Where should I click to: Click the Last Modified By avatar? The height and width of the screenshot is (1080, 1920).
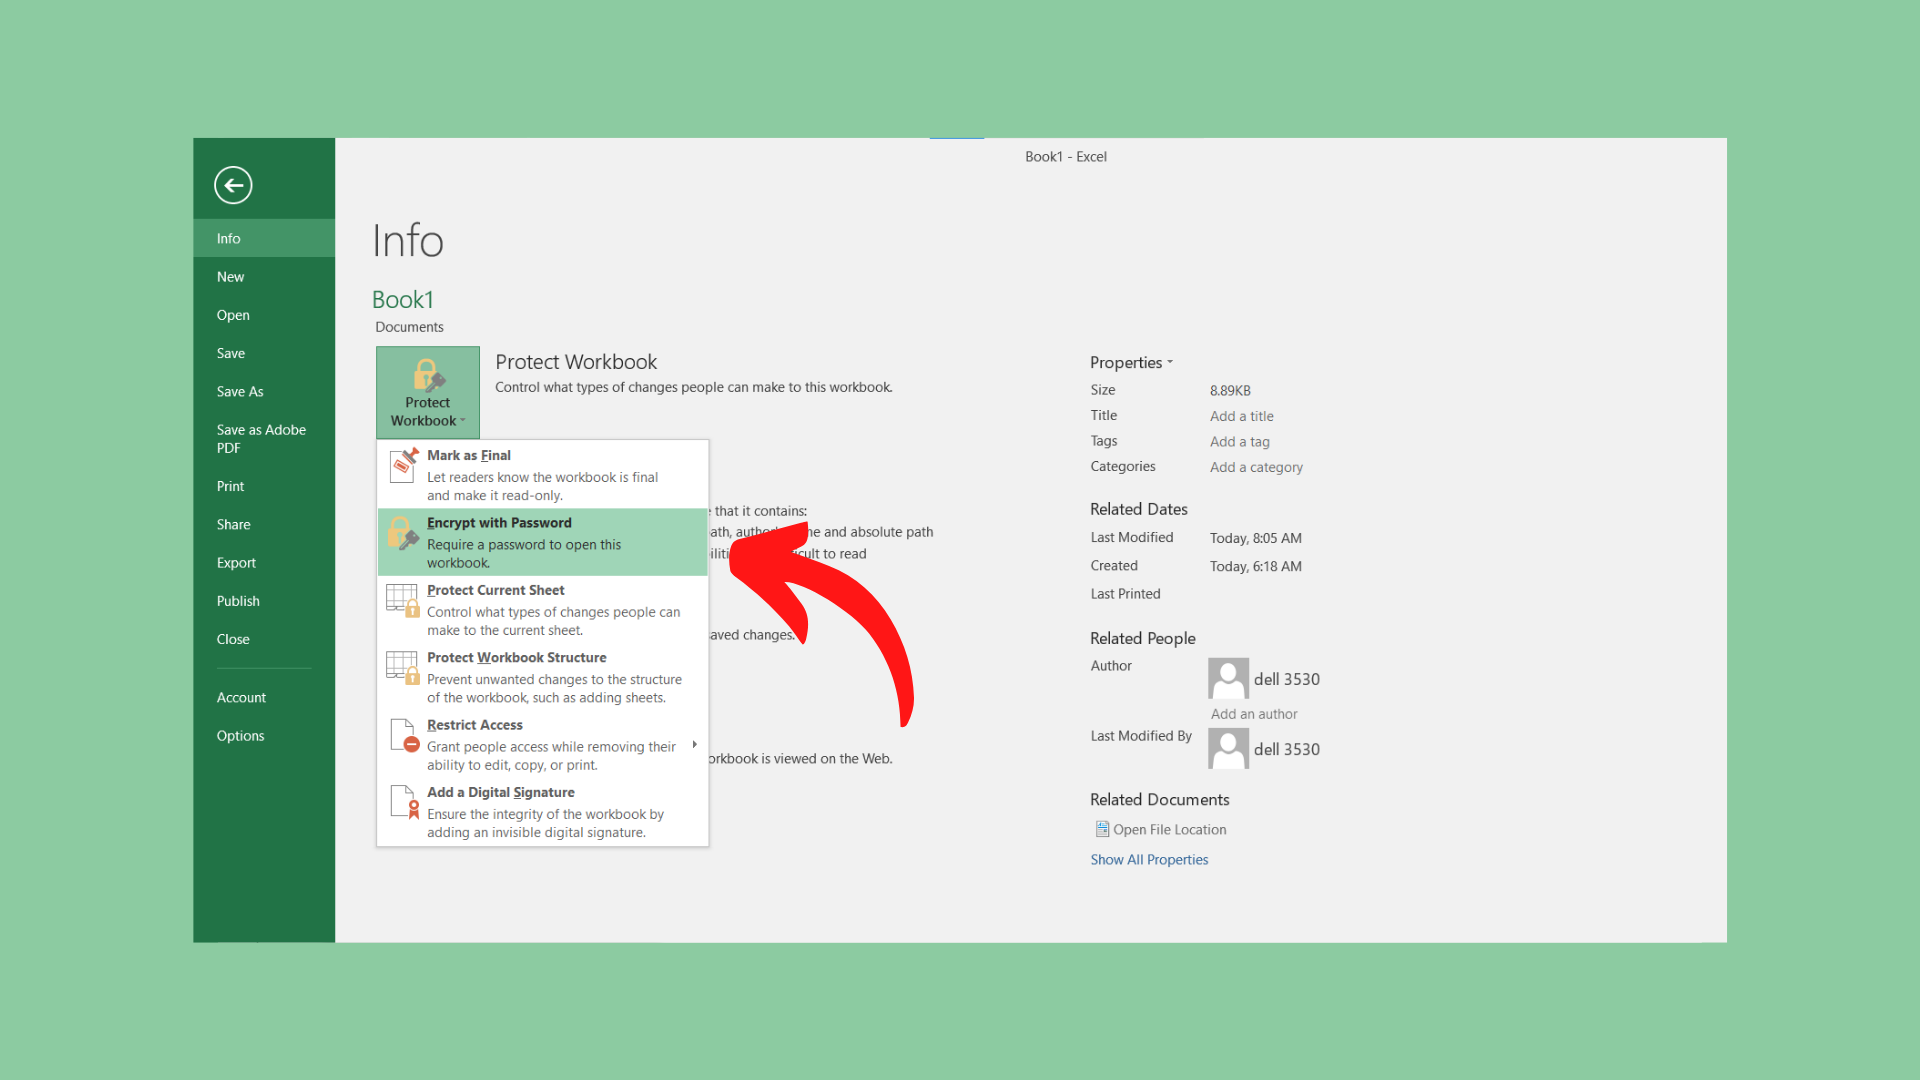1228,748
